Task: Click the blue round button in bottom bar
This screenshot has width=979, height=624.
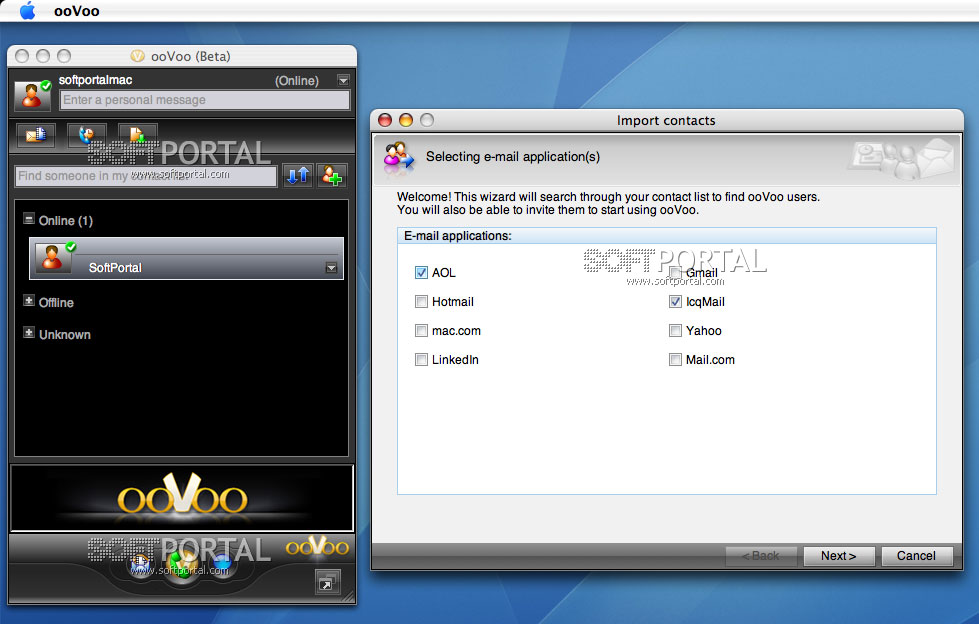Action: (222, 563)
